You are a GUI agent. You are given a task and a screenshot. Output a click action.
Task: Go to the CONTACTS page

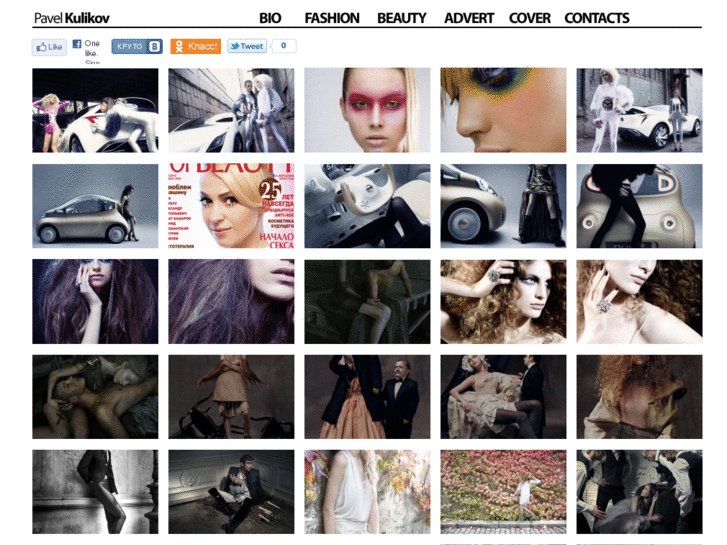coord(597,18)
